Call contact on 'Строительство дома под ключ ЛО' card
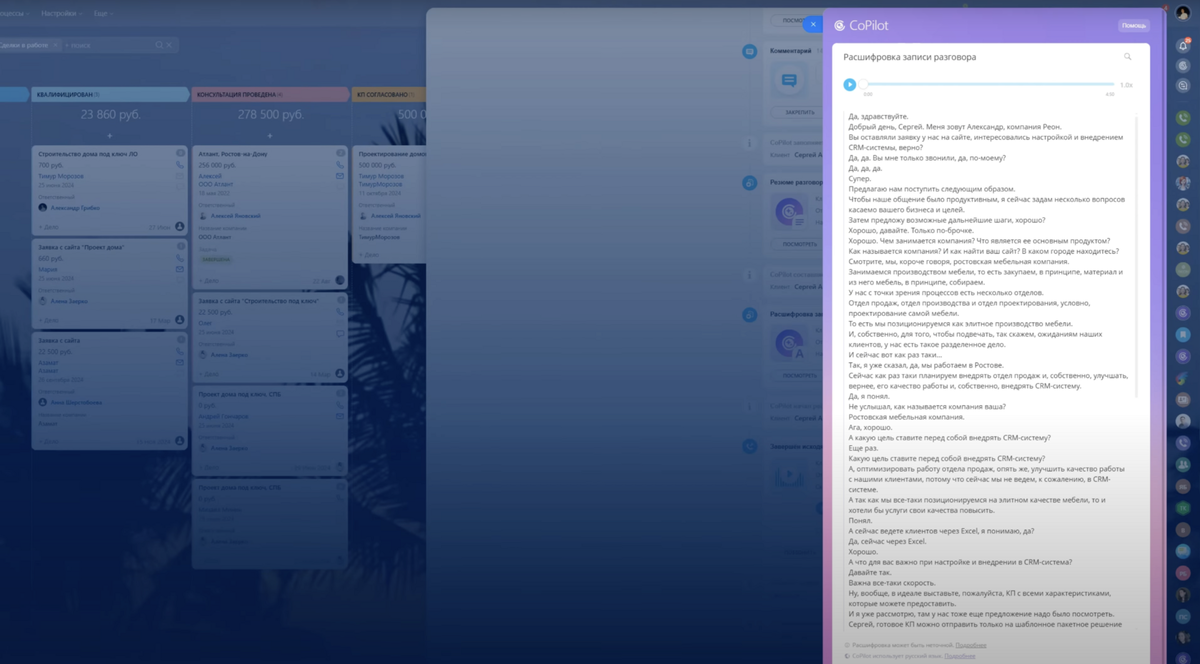 click(x=180, y=165)
